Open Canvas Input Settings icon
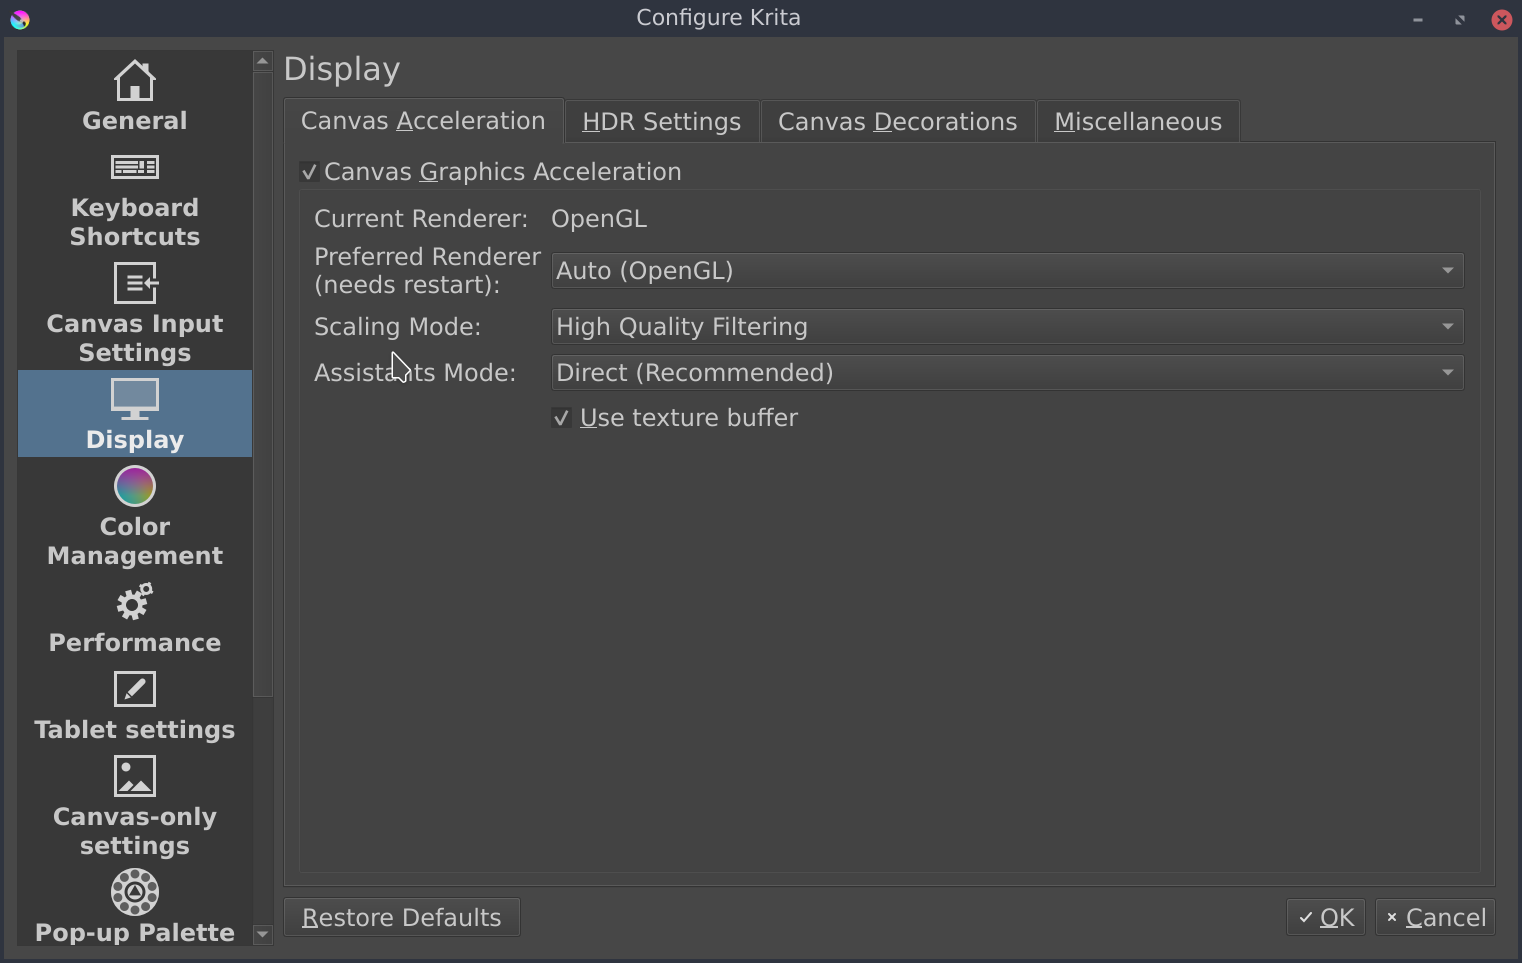The height and width of the screenshot is (963, 1522). tap(135, 283)
